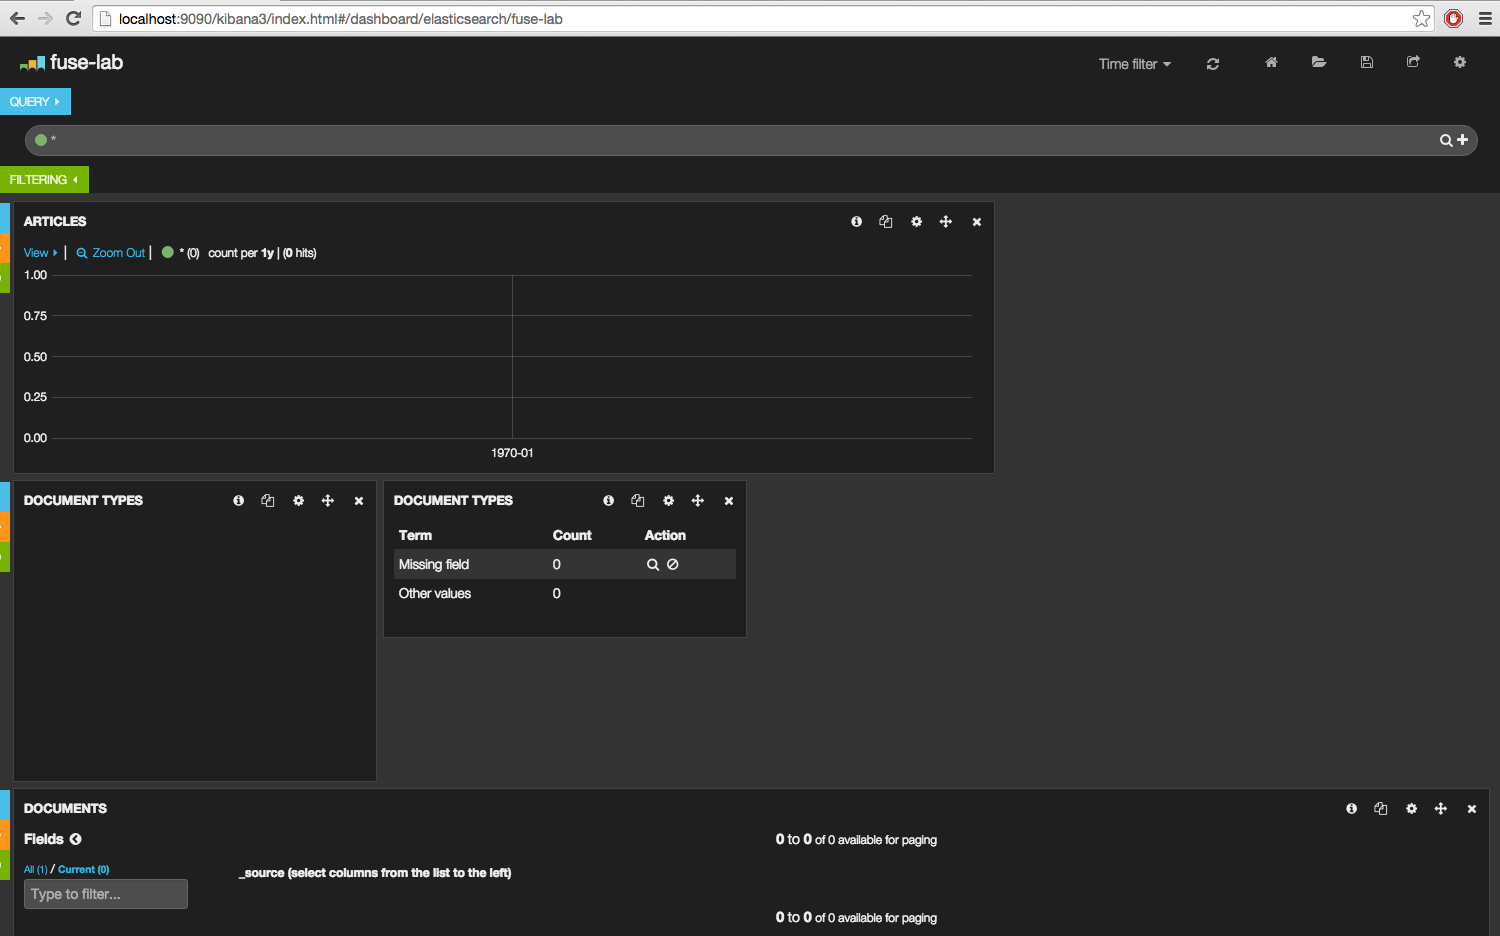Add a new query with the plus icon
This screenshot has height=936, width=1500.
(x=1463, y=140)
